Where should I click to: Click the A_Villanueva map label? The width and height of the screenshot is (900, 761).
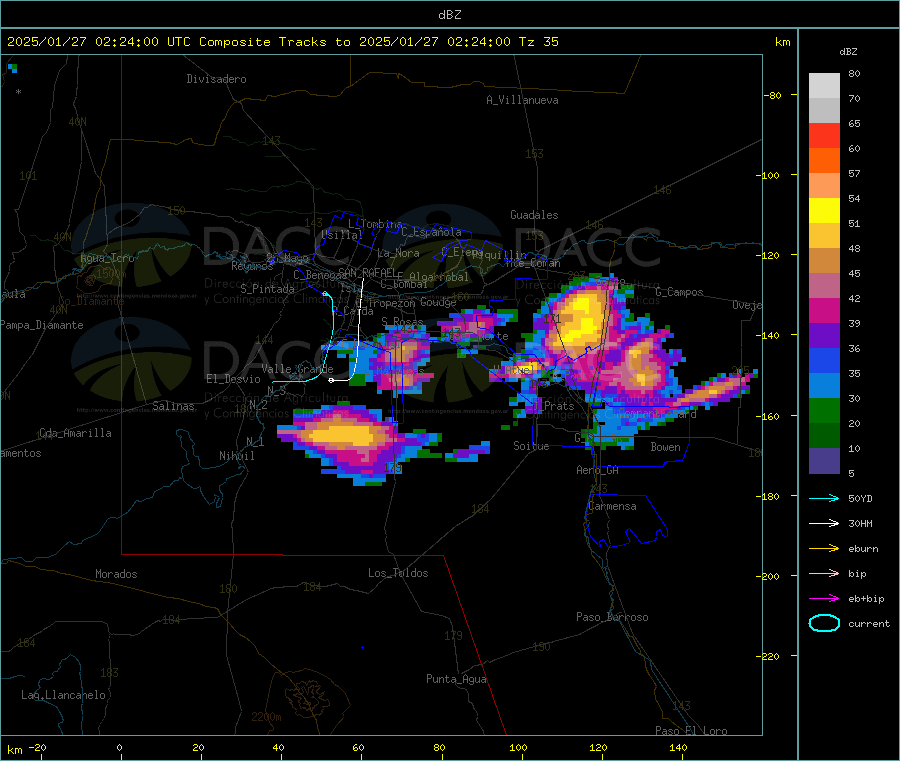click(x=522, y=100)
